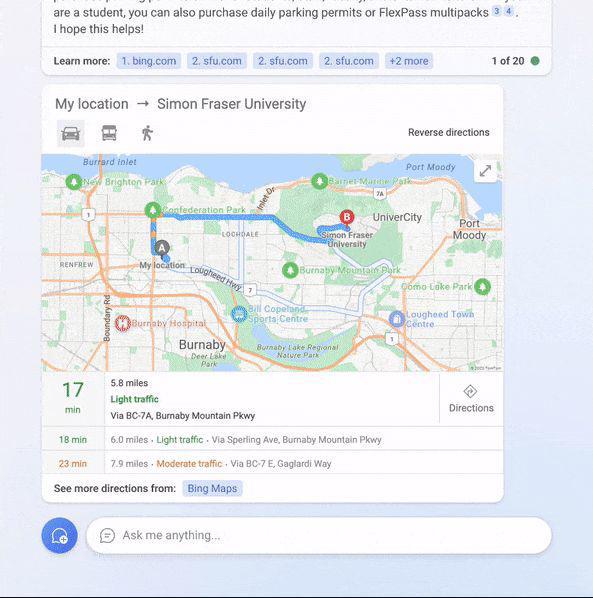Screen dimensions: 593x598
Task: Switch to the bus transit mode icon
Action: 109,133
